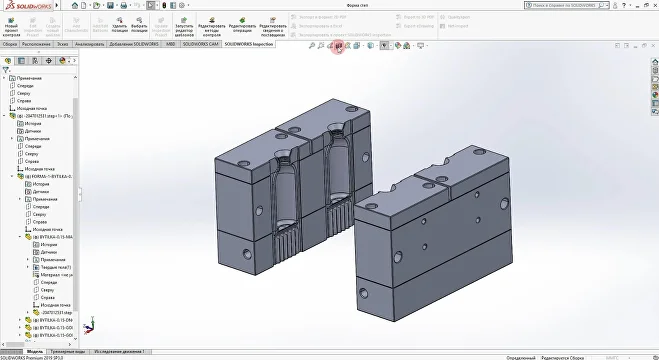
Task: Open the DisplayManager color ball tab
Action: (62, 61)
